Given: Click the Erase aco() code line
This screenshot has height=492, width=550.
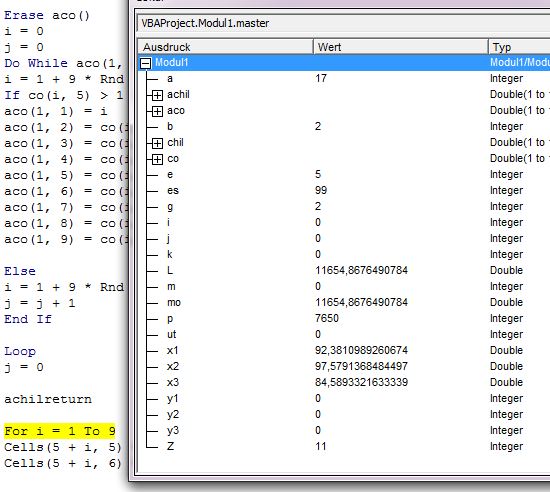Looking at the screenshot, I should 47,15.
